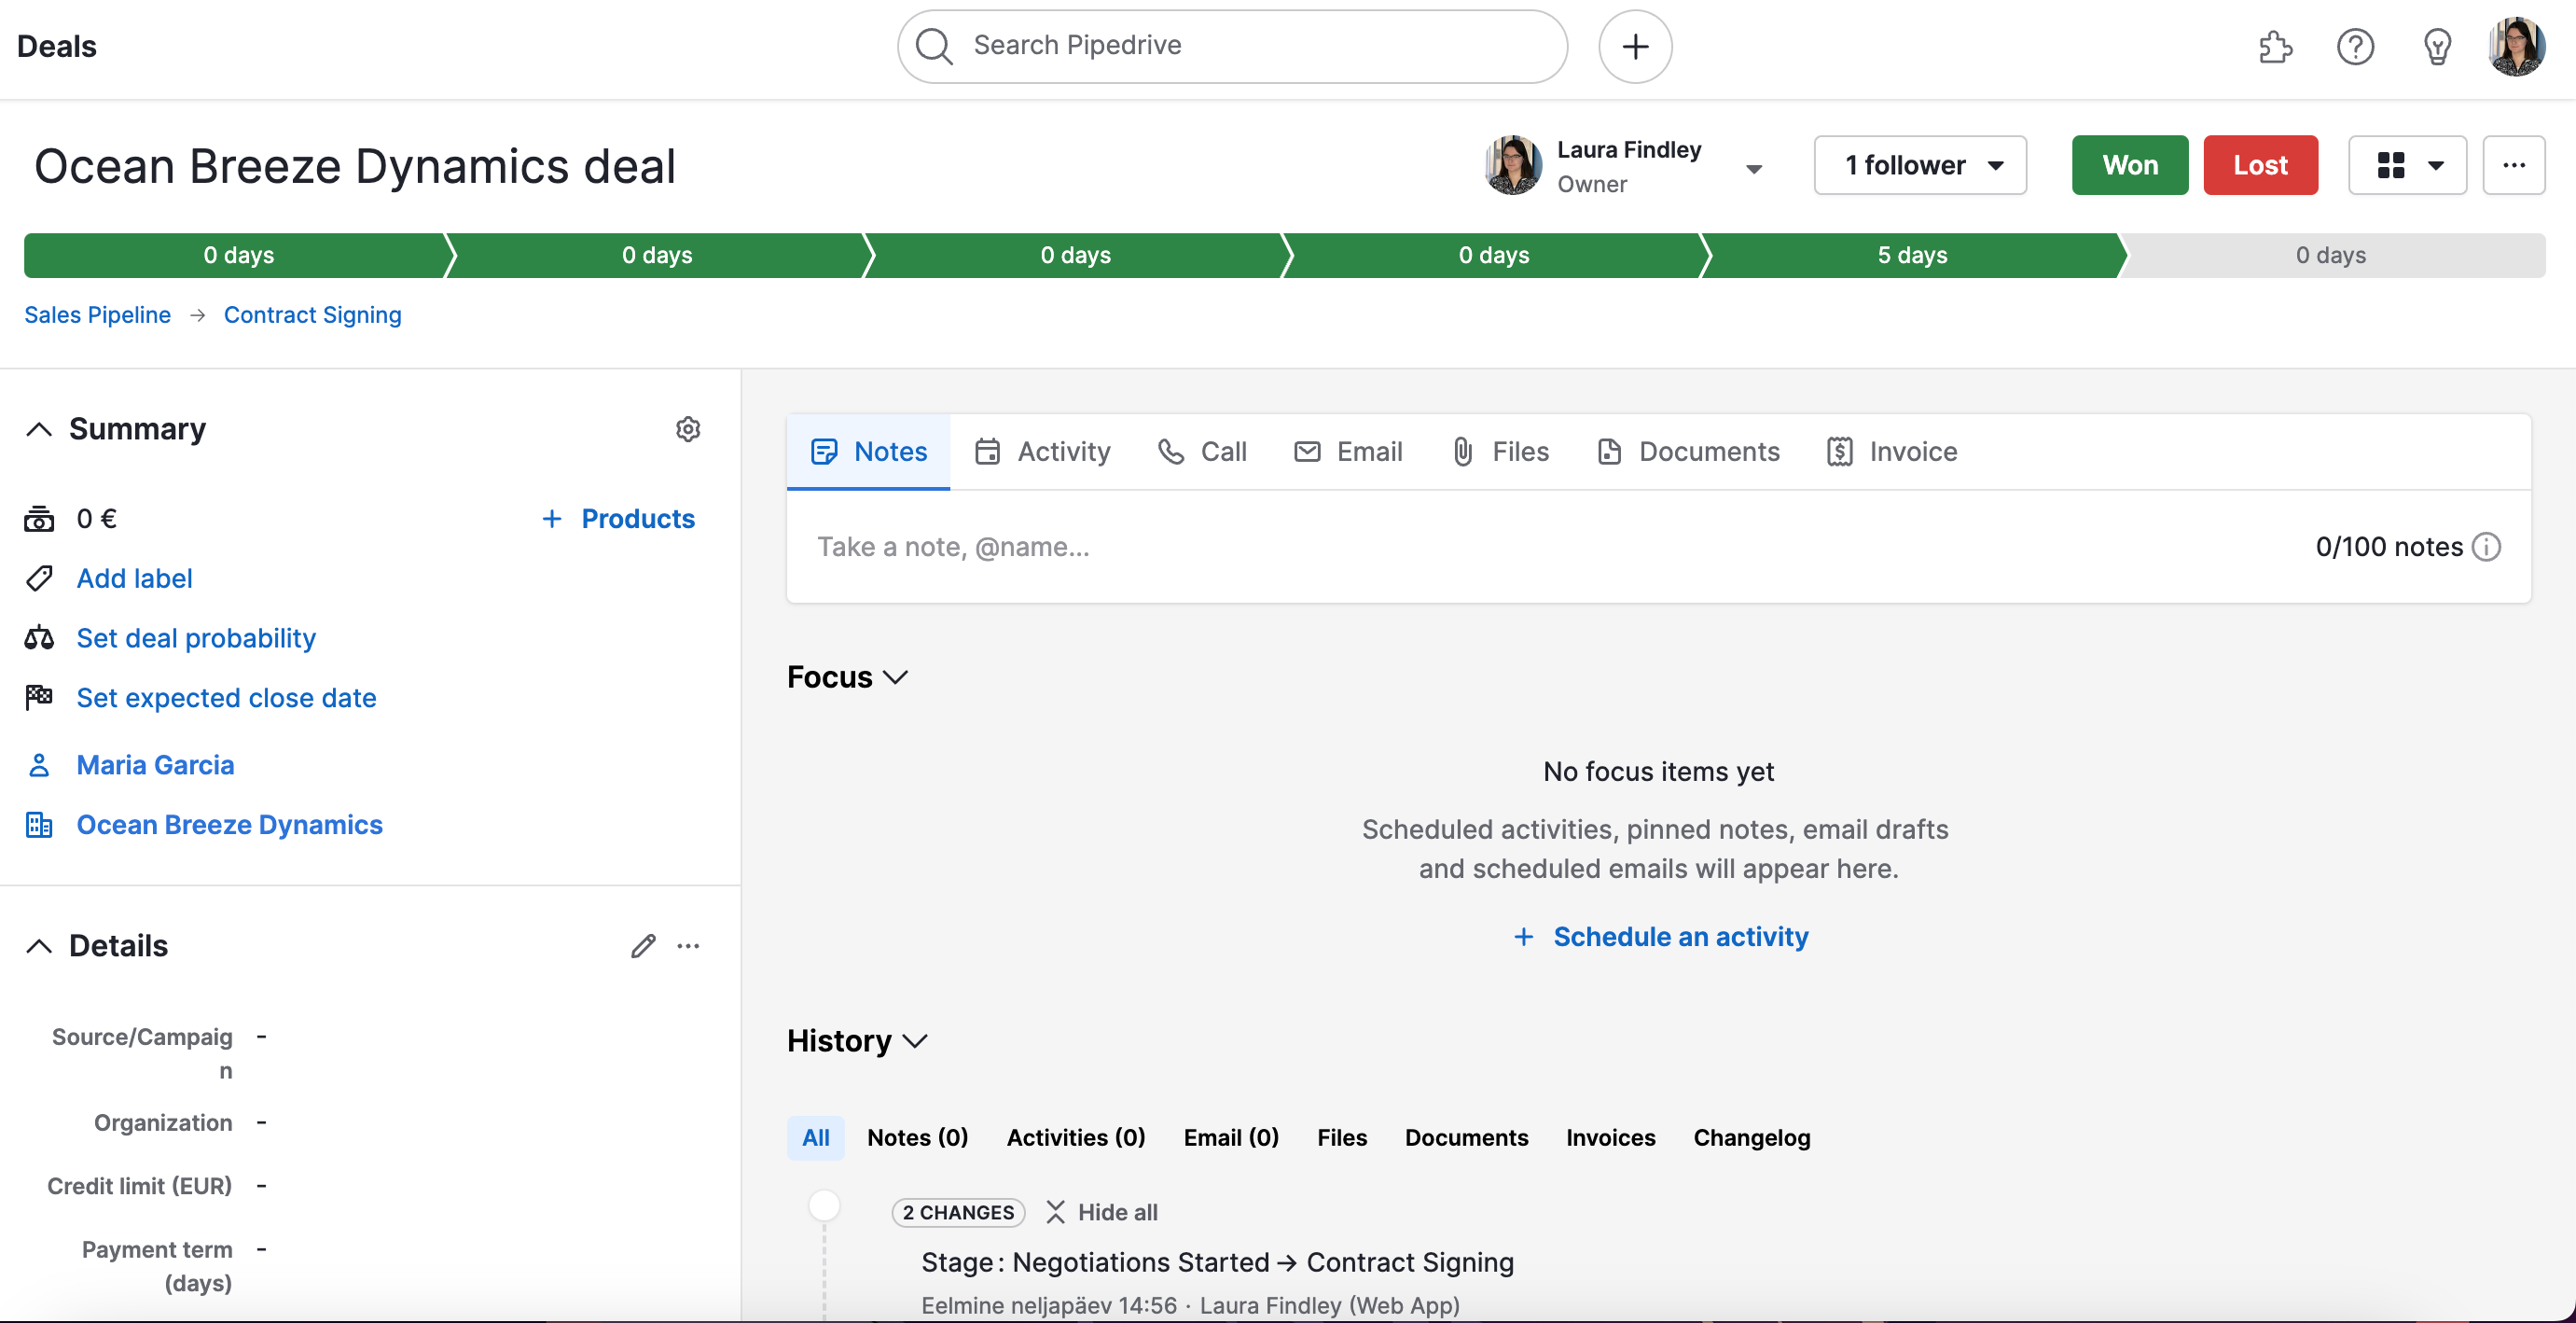Select the Changelog history filter

click(1751, 1138)
